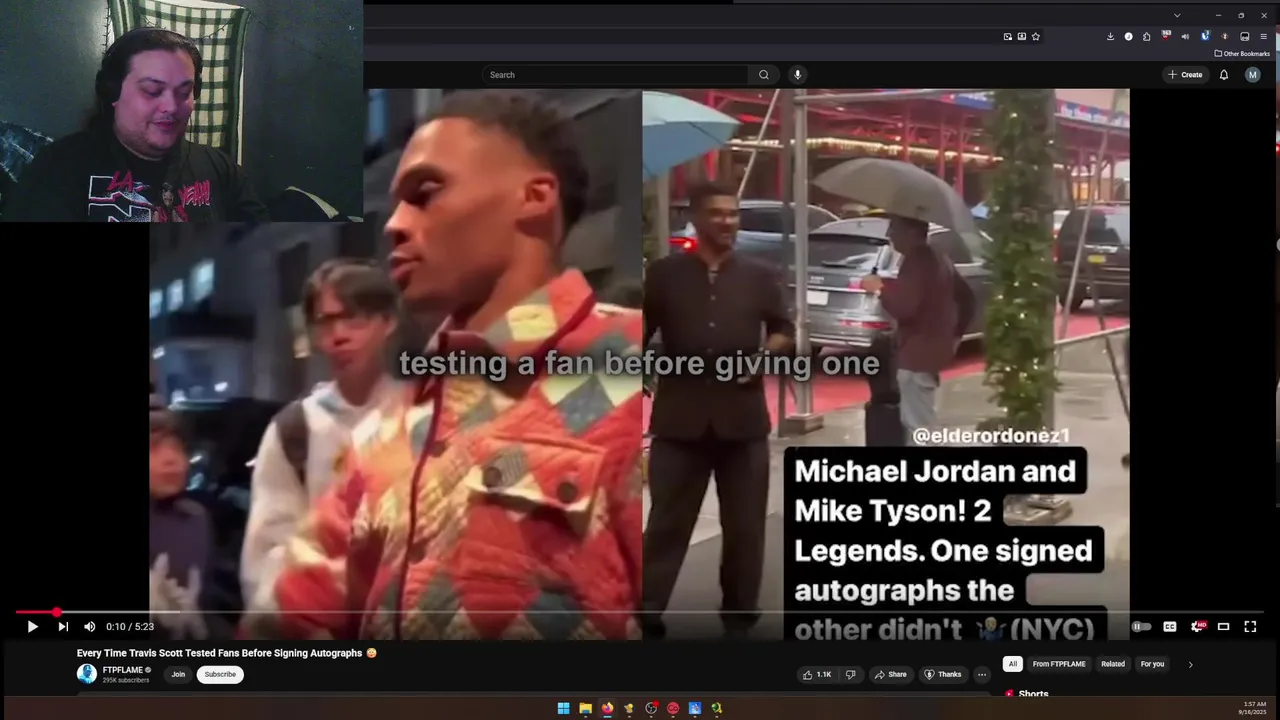Viewport: 1280px width, 720px height.
Task: Skip to the next video
Action: (x=63, y=627)
